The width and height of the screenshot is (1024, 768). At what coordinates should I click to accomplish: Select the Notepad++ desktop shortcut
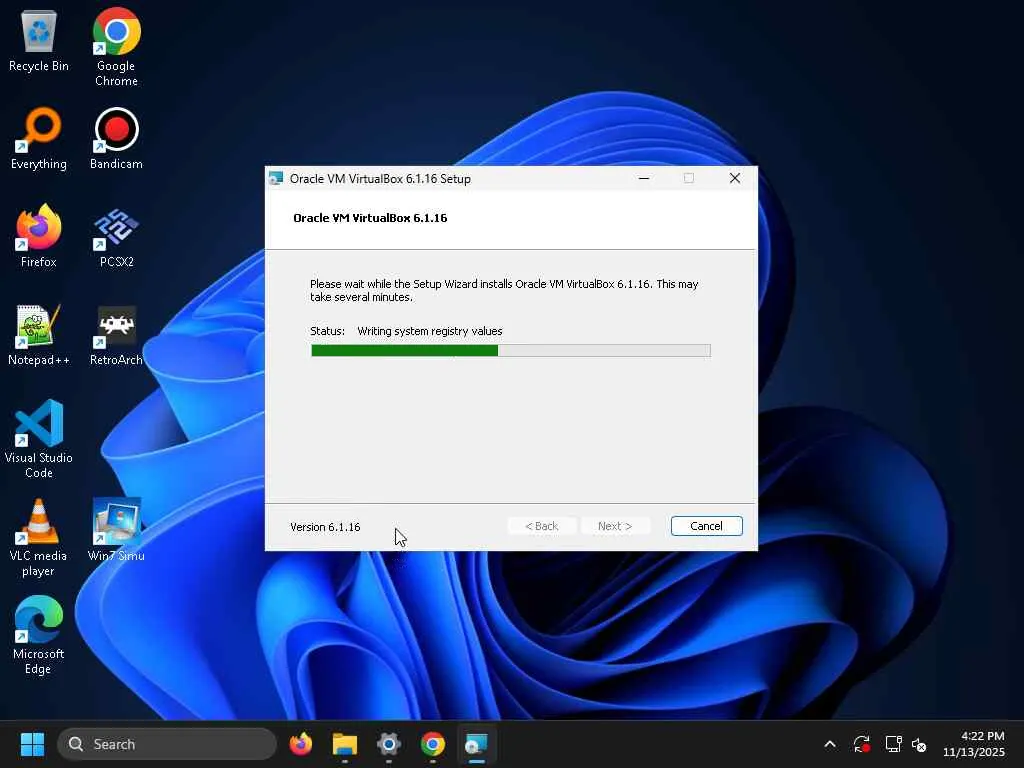click(39, 334)
